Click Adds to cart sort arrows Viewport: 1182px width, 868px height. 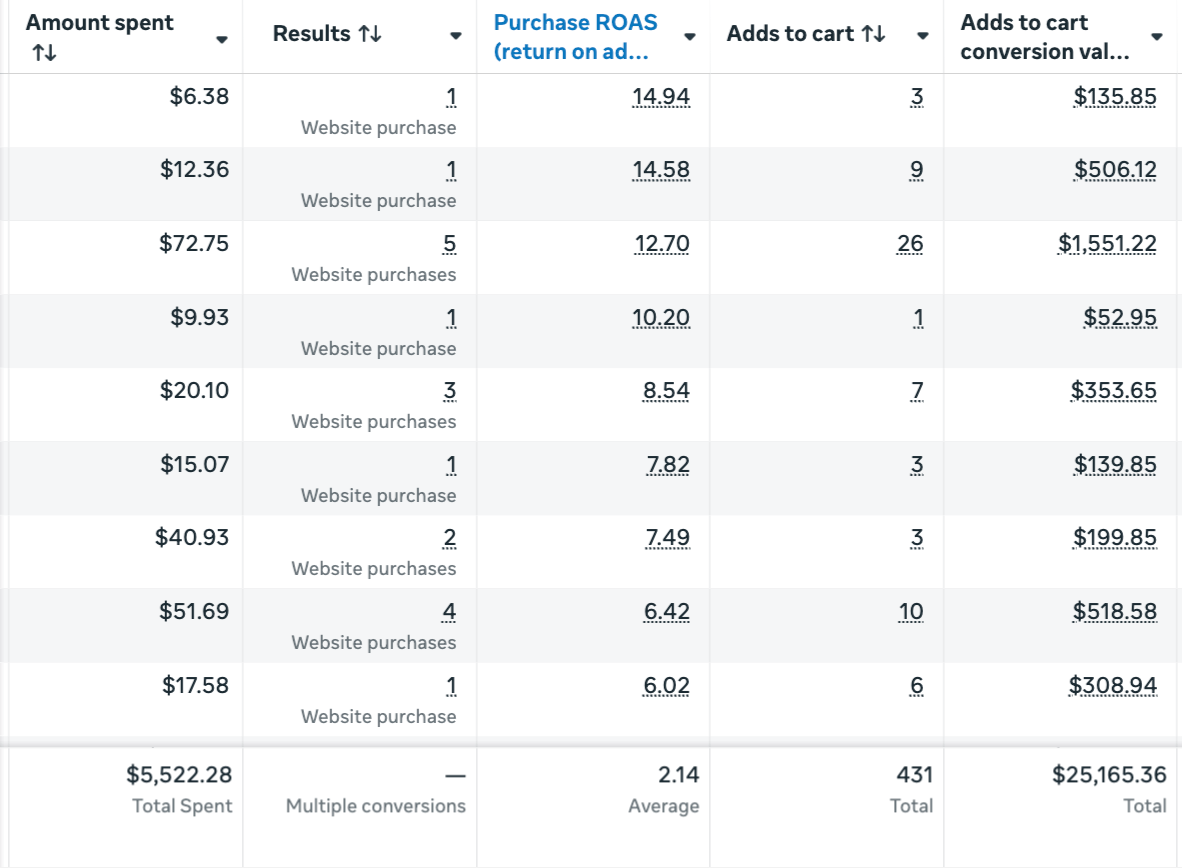[x=873, y=35]
